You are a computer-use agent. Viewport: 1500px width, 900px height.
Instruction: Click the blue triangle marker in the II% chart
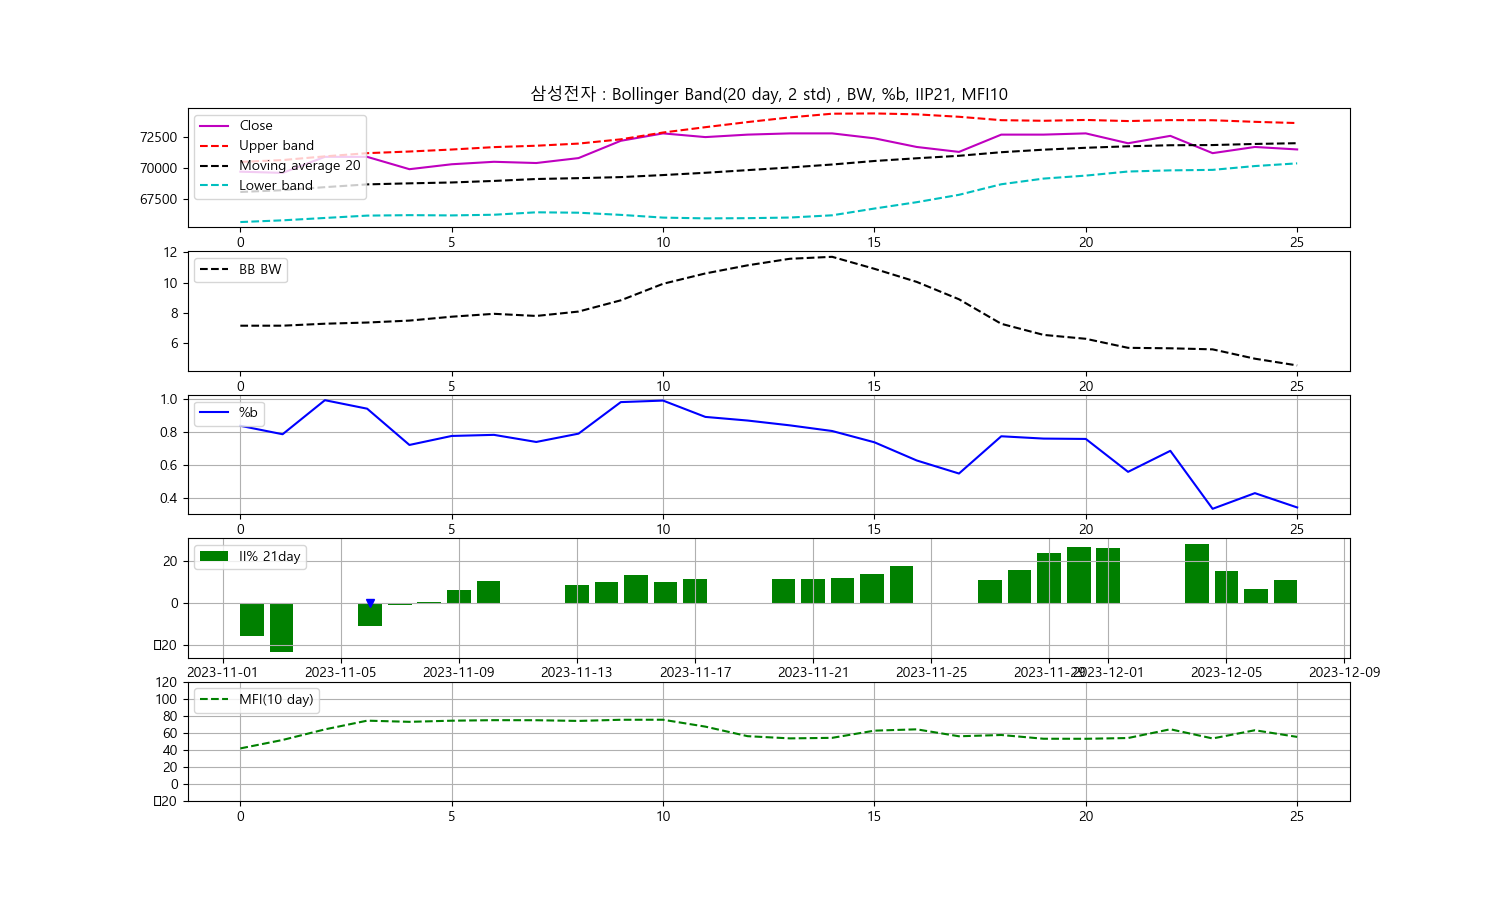click(x=370, y=603)
